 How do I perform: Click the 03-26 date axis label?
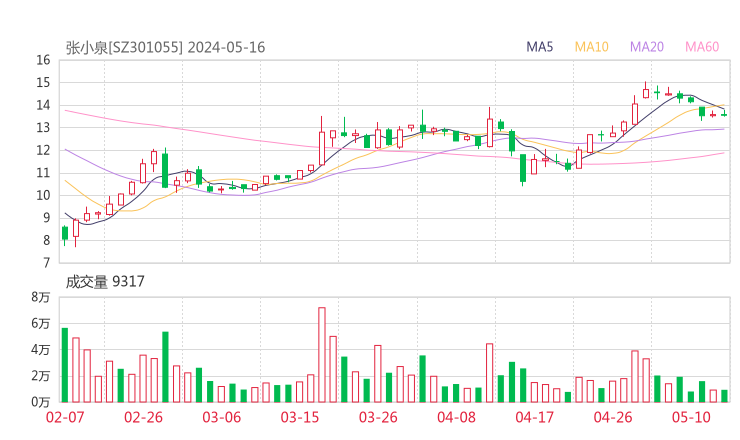click(x=378, y=417)
